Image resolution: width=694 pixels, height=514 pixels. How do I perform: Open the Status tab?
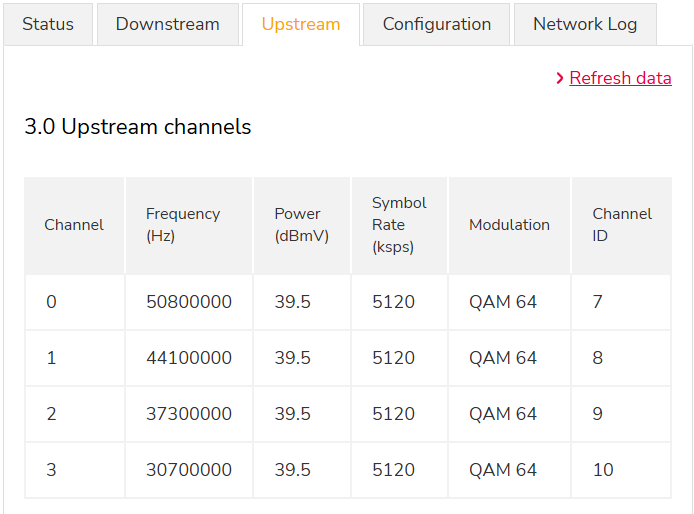(x=48, y=24)
